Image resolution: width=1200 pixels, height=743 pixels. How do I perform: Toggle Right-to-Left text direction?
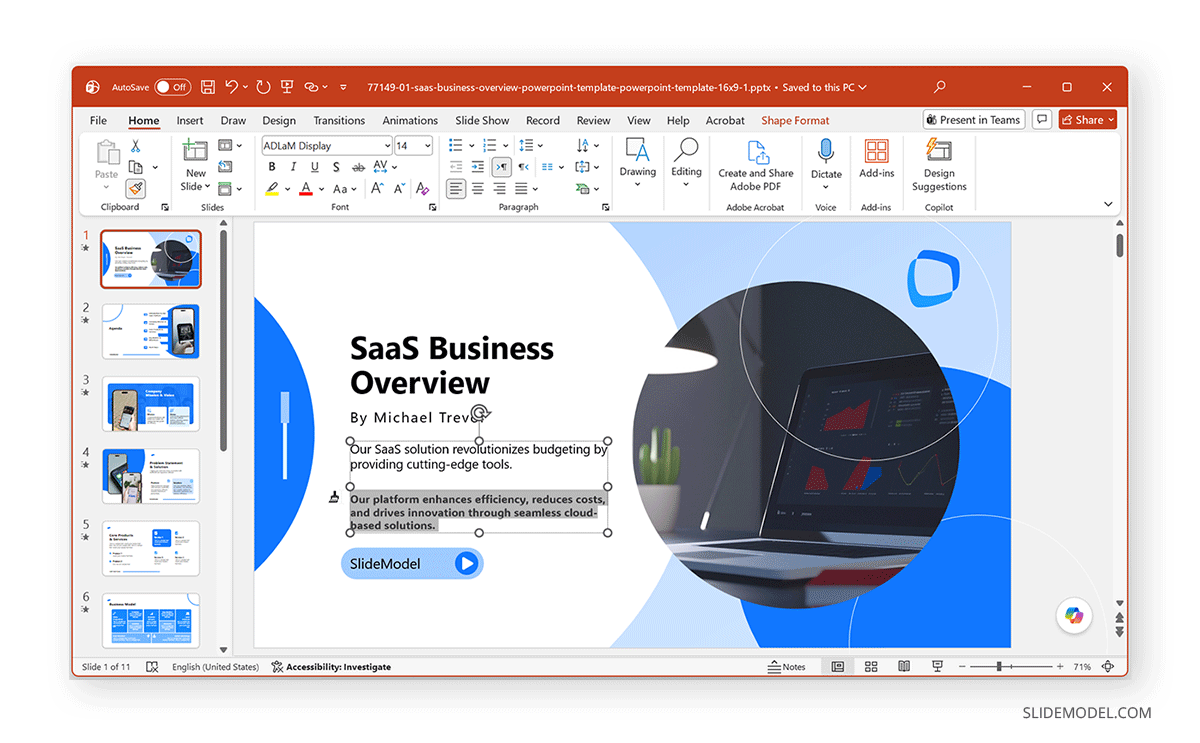[523, 167]
